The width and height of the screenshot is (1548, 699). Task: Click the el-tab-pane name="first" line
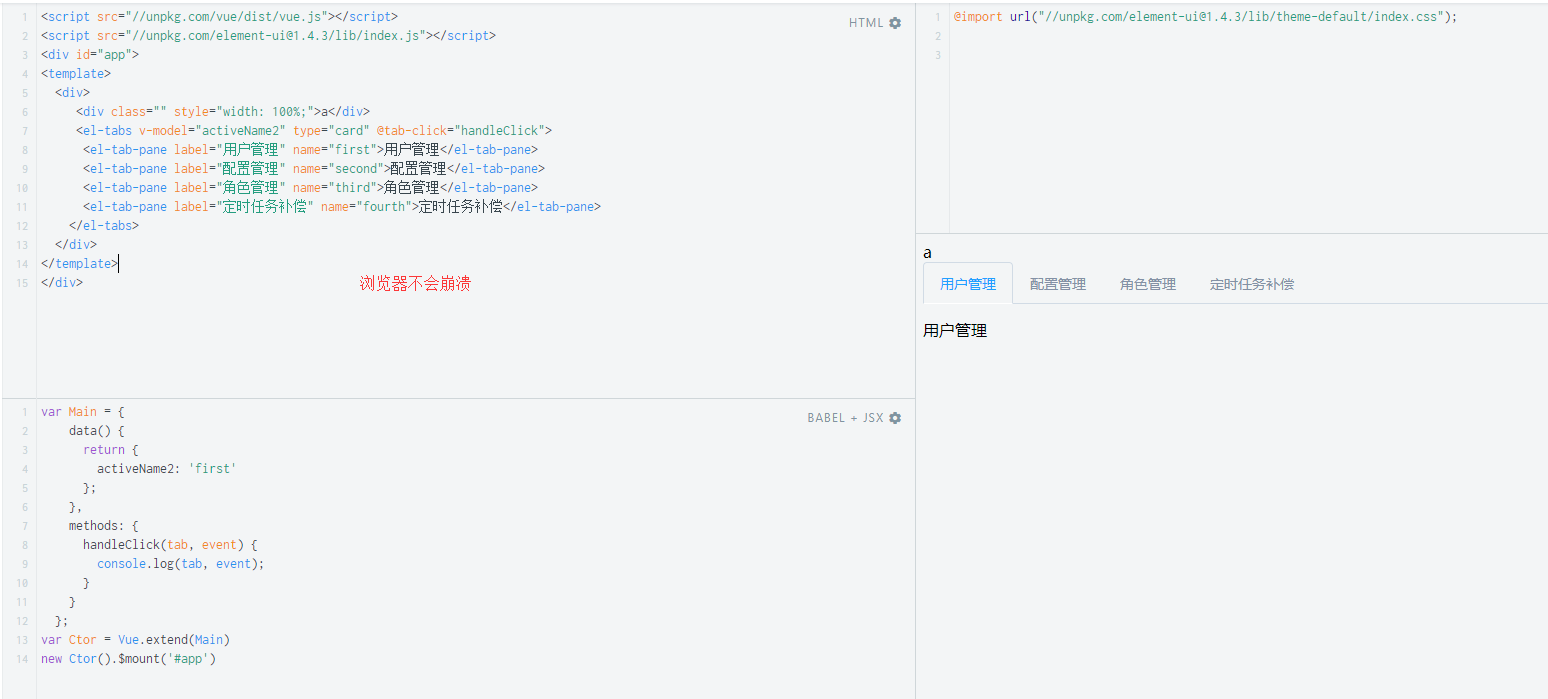311,150
